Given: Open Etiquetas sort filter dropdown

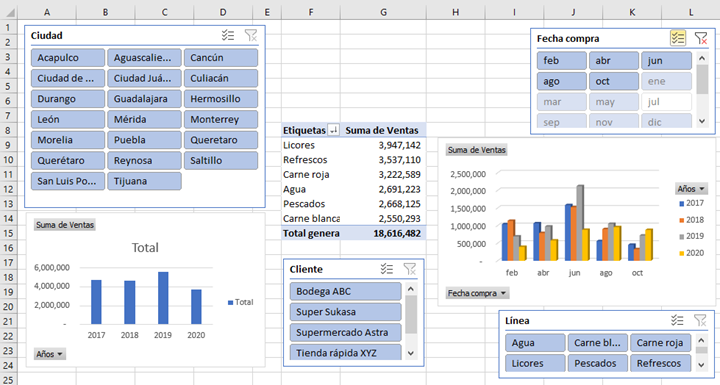Looking at the screenshot, I should (334, 130).
